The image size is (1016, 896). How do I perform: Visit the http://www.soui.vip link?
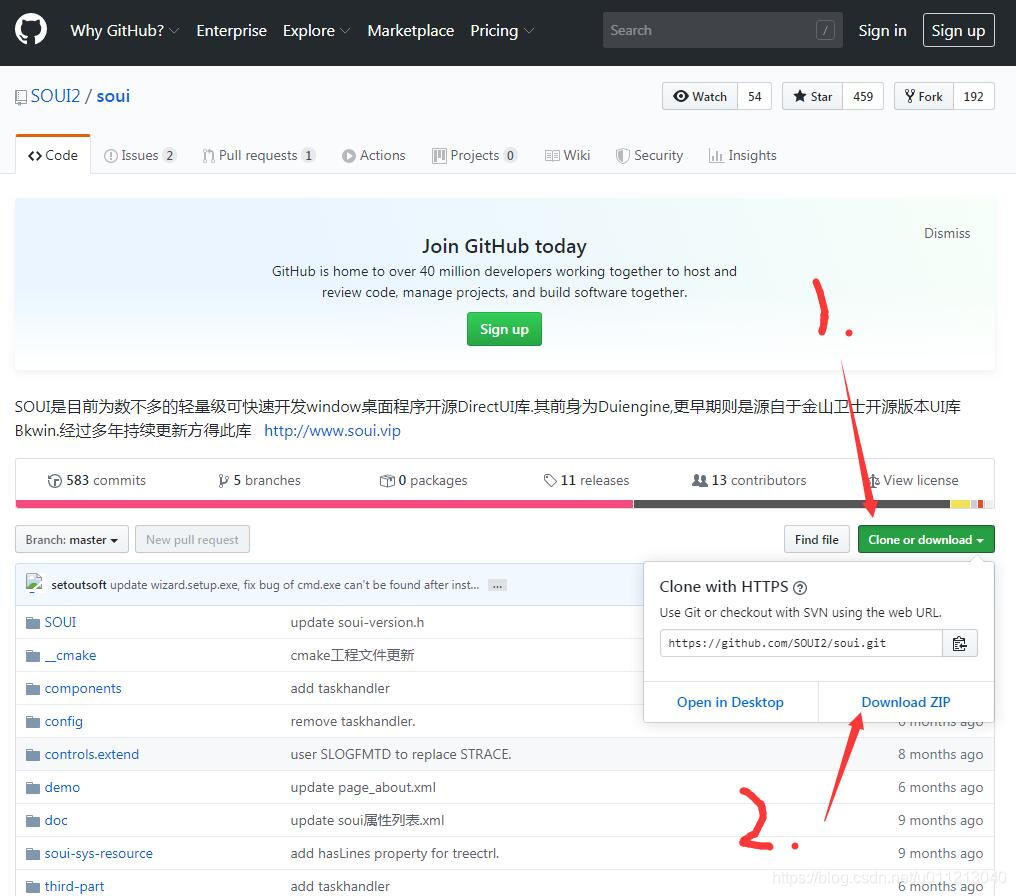[x=332, y=430]
